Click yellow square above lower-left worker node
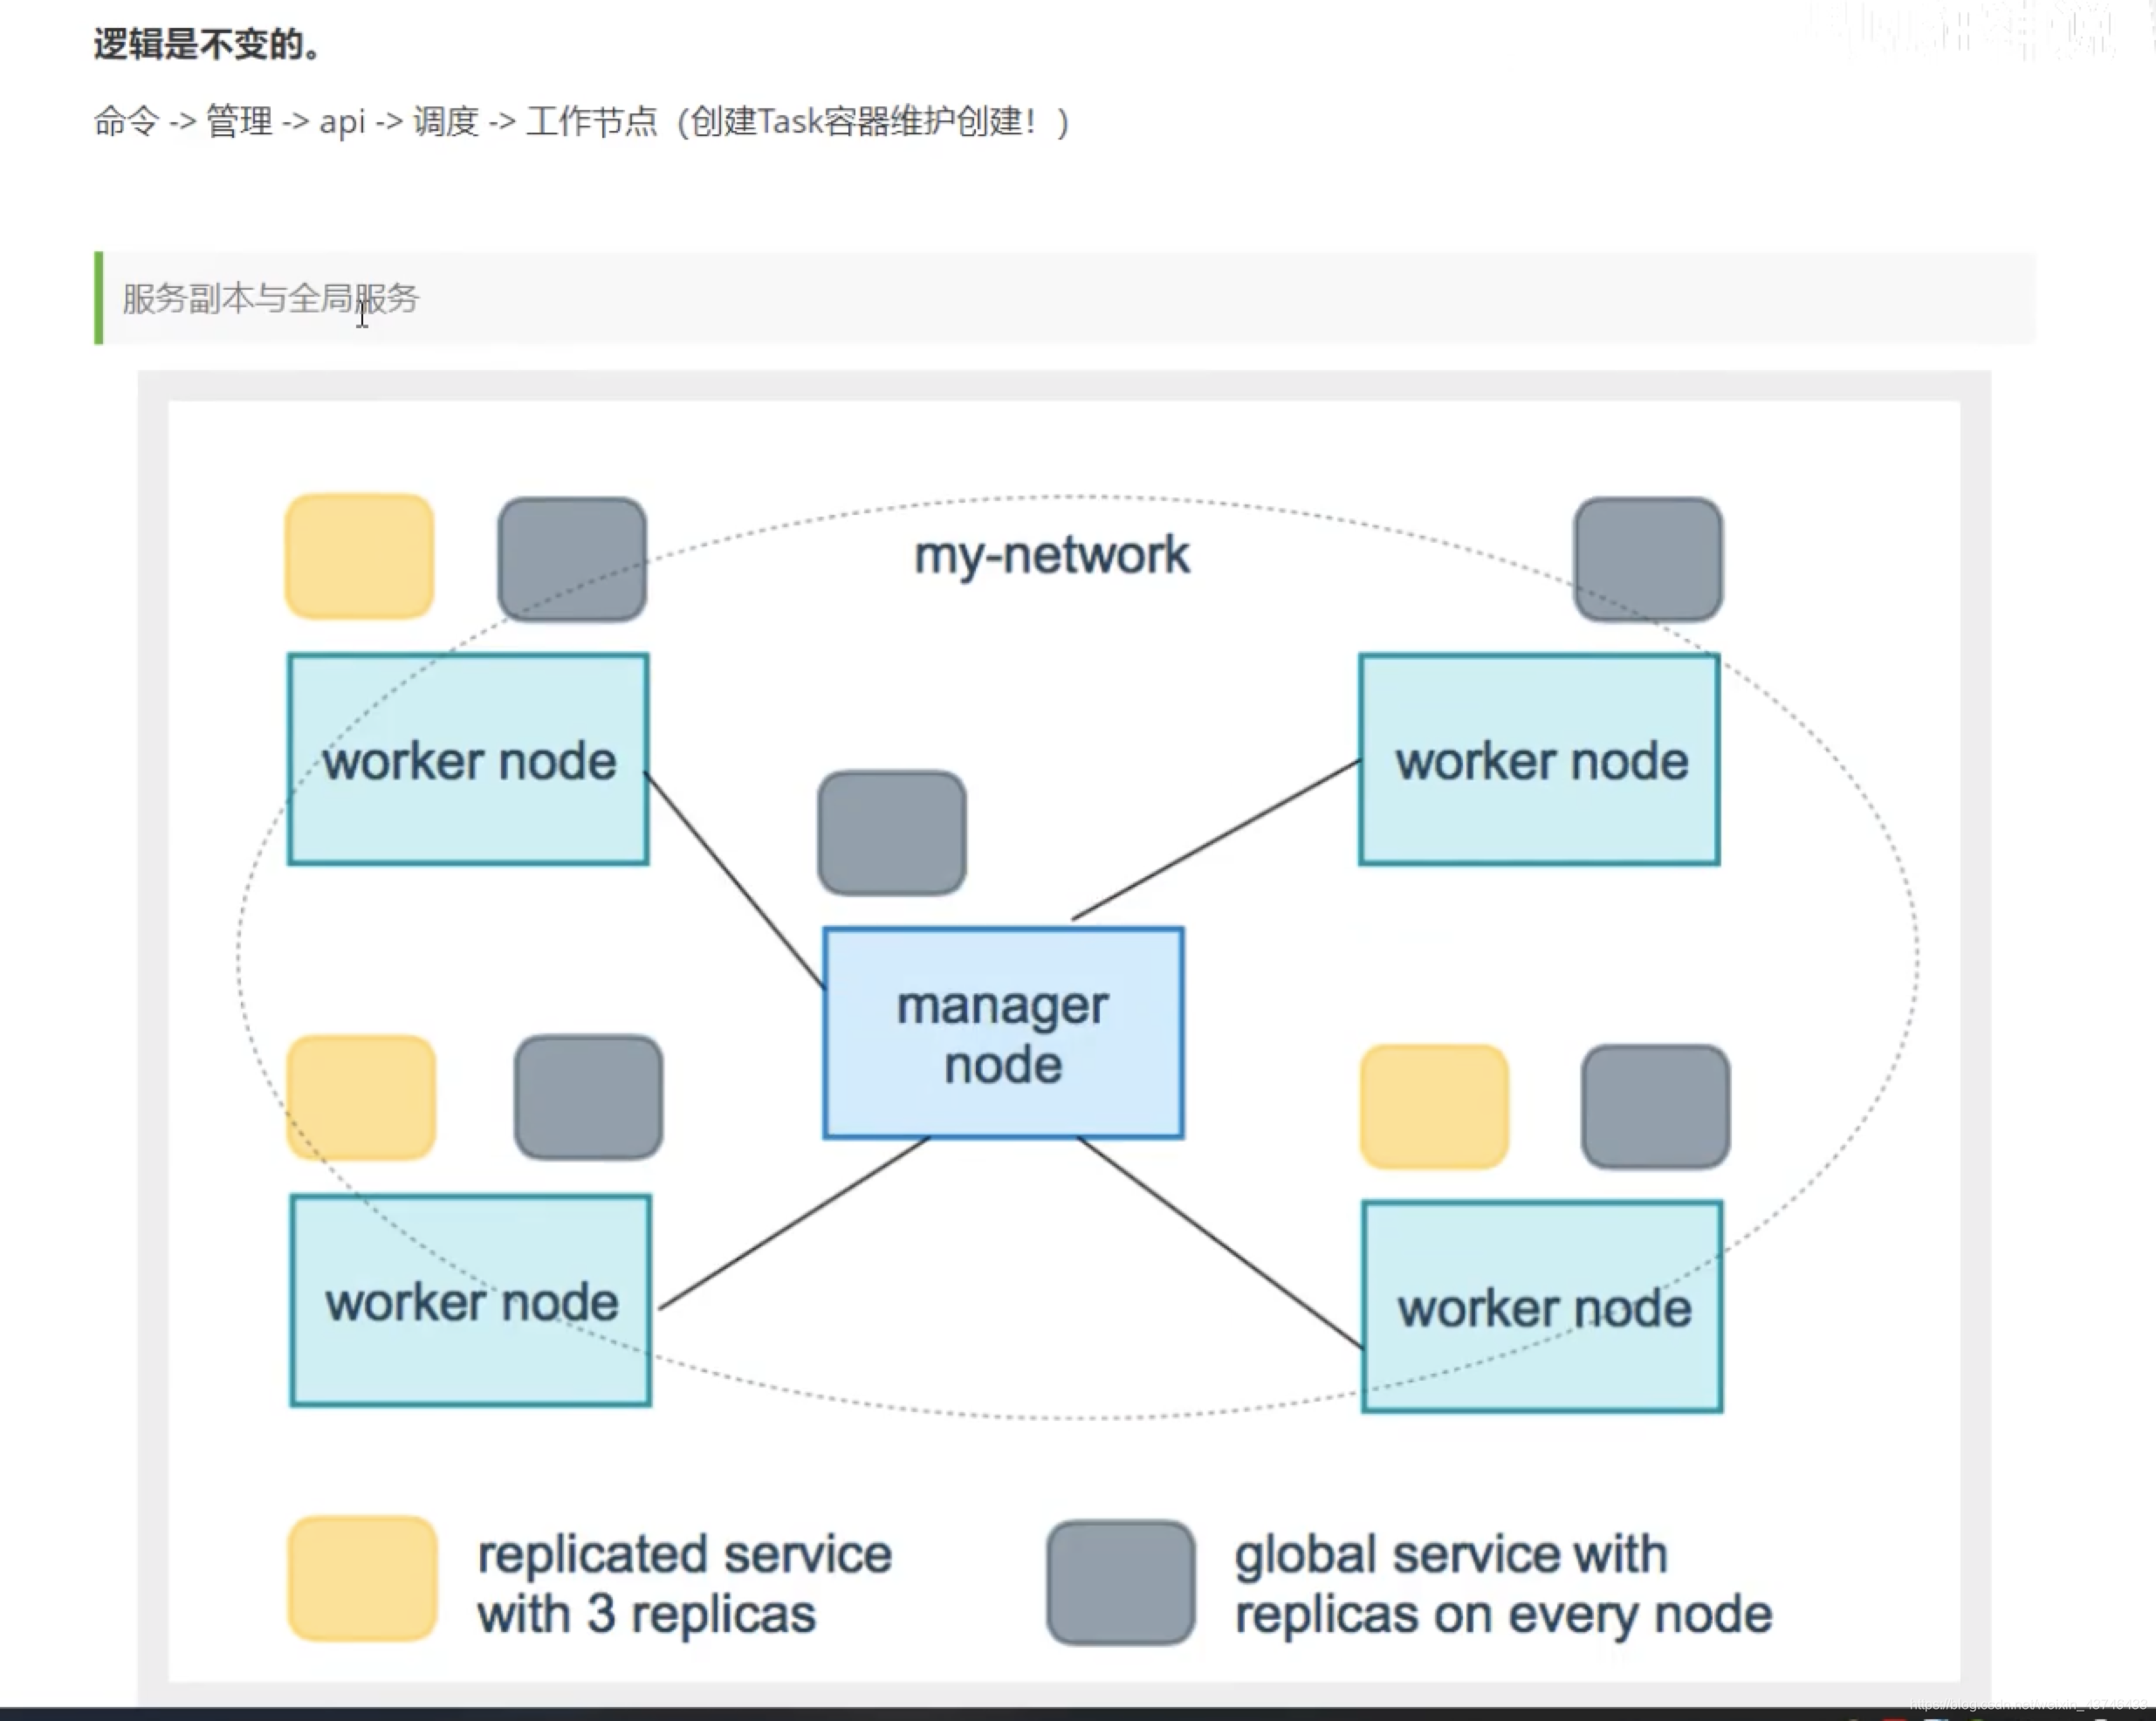This screenshot has height=1721, width=2156. pyautogui.click(x=361, y=1097)
